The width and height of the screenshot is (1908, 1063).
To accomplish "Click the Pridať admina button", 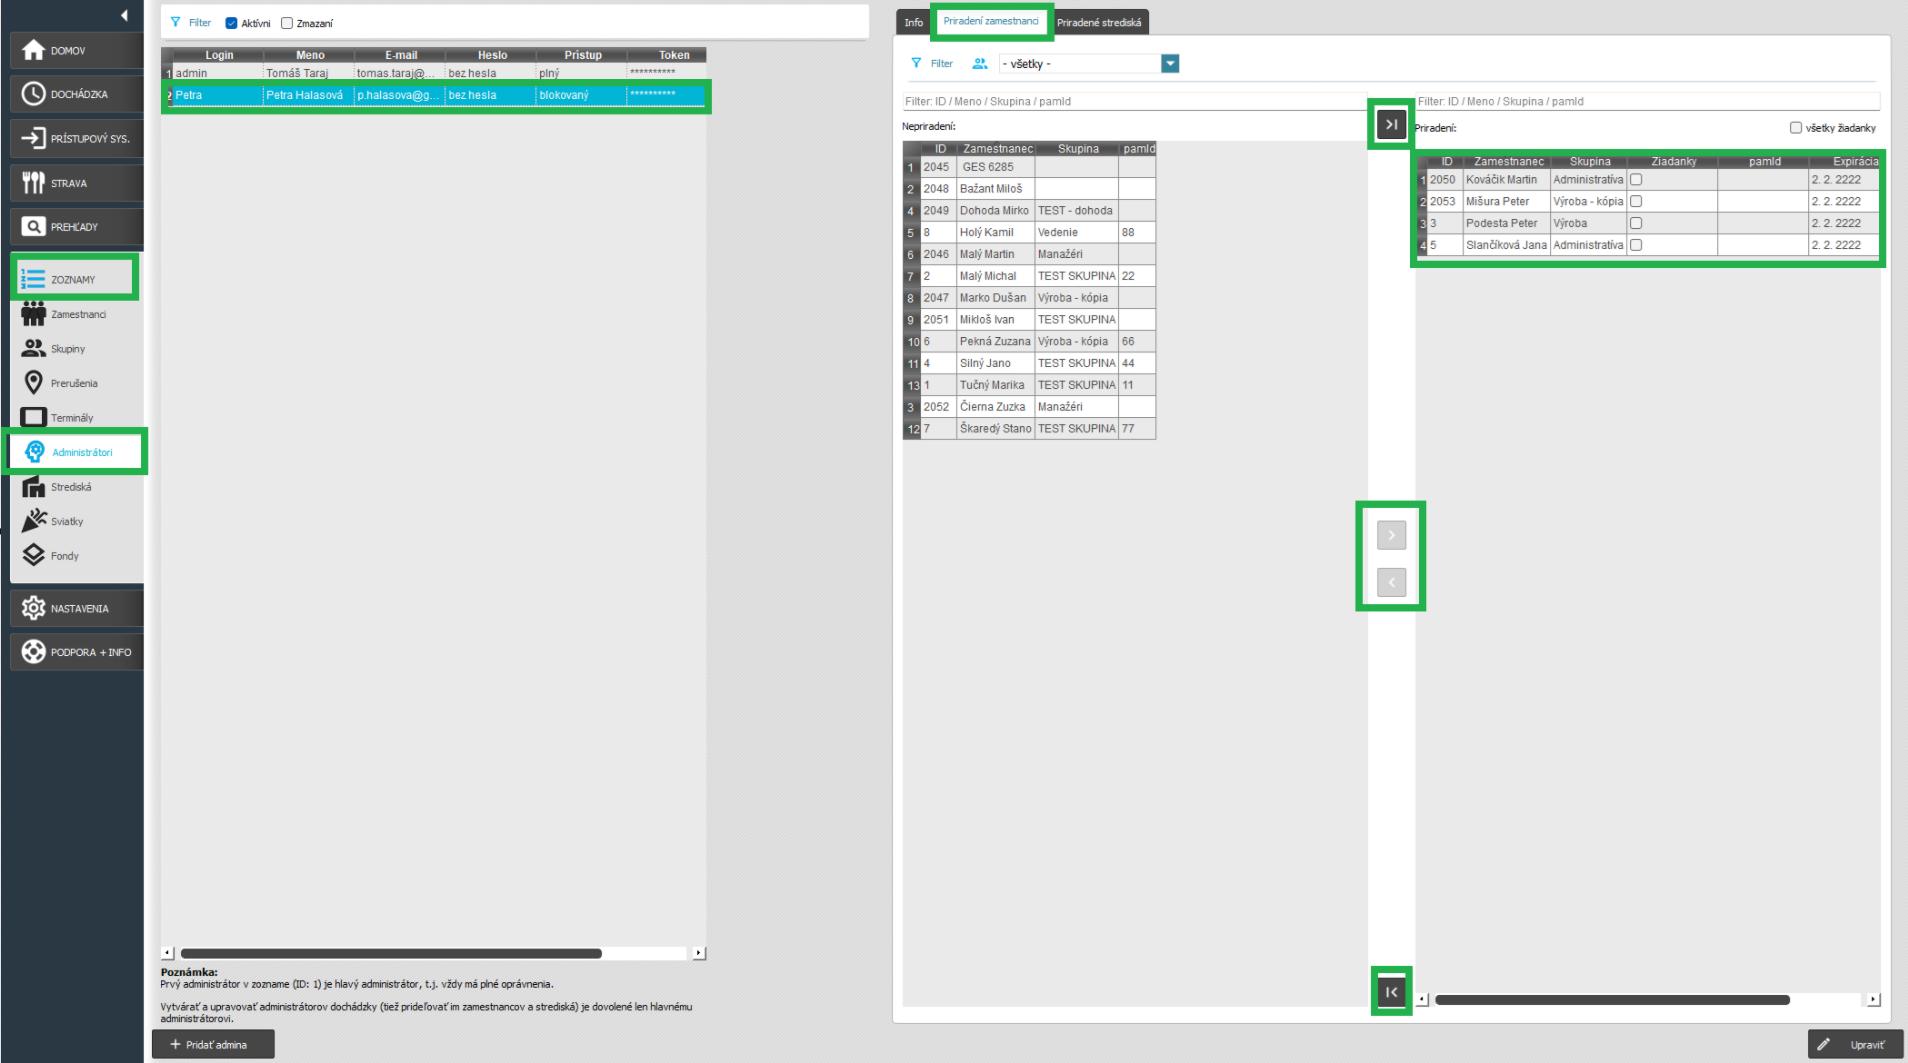I will [x=213, y=1044].
